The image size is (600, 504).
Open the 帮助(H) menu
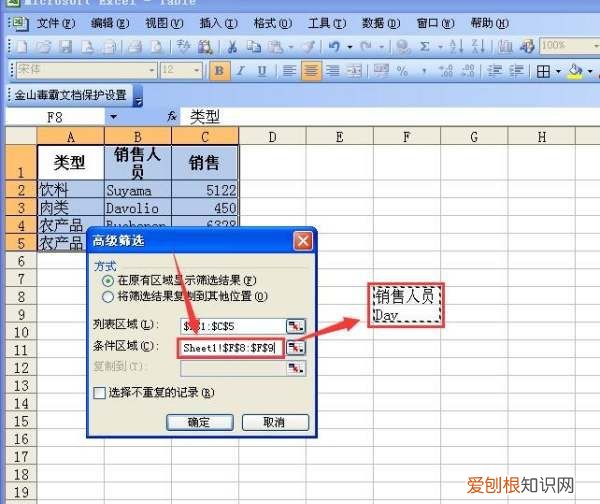pyautogui.click(x=489, y=23)
